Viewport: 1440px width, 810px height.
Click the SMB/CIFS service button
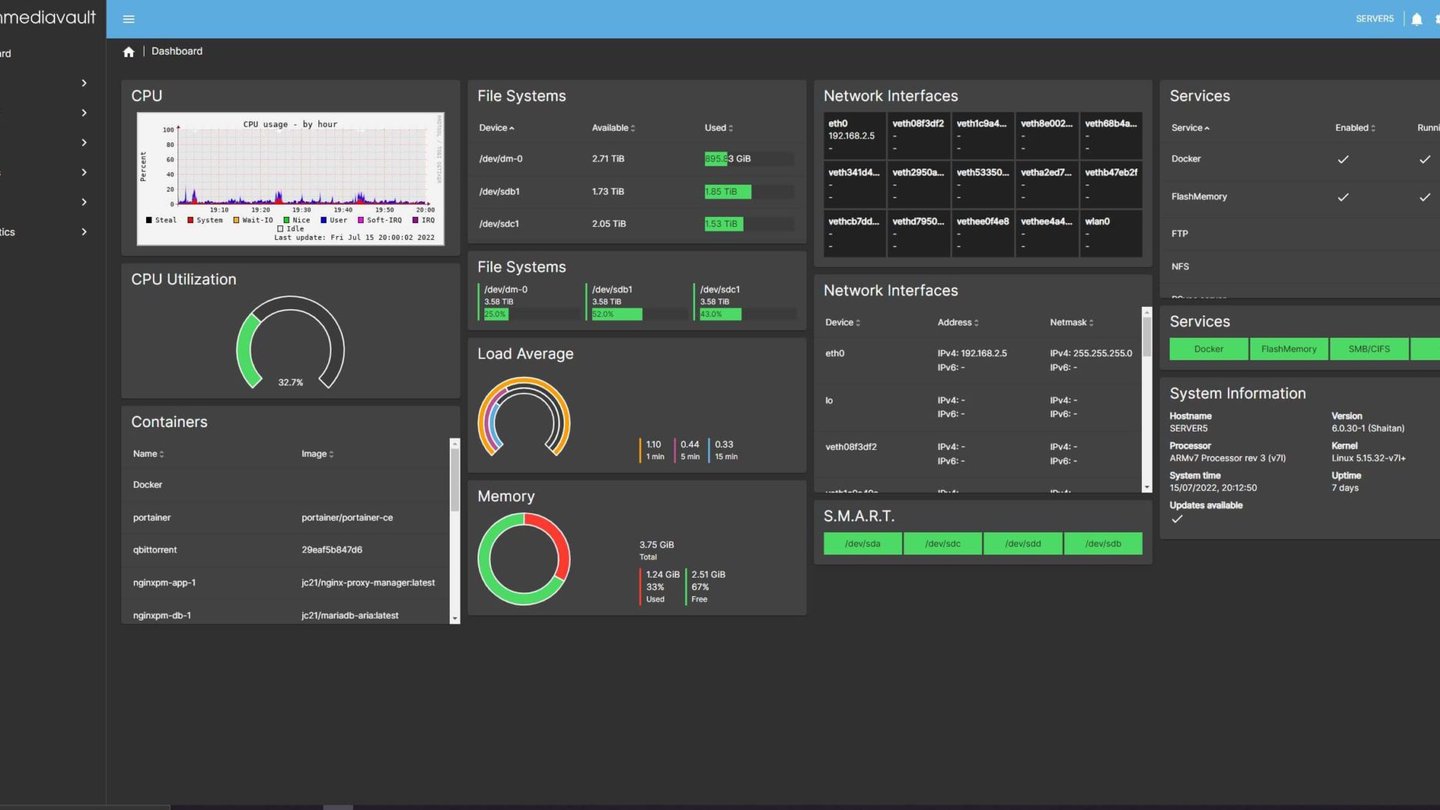click(1369, 349)
